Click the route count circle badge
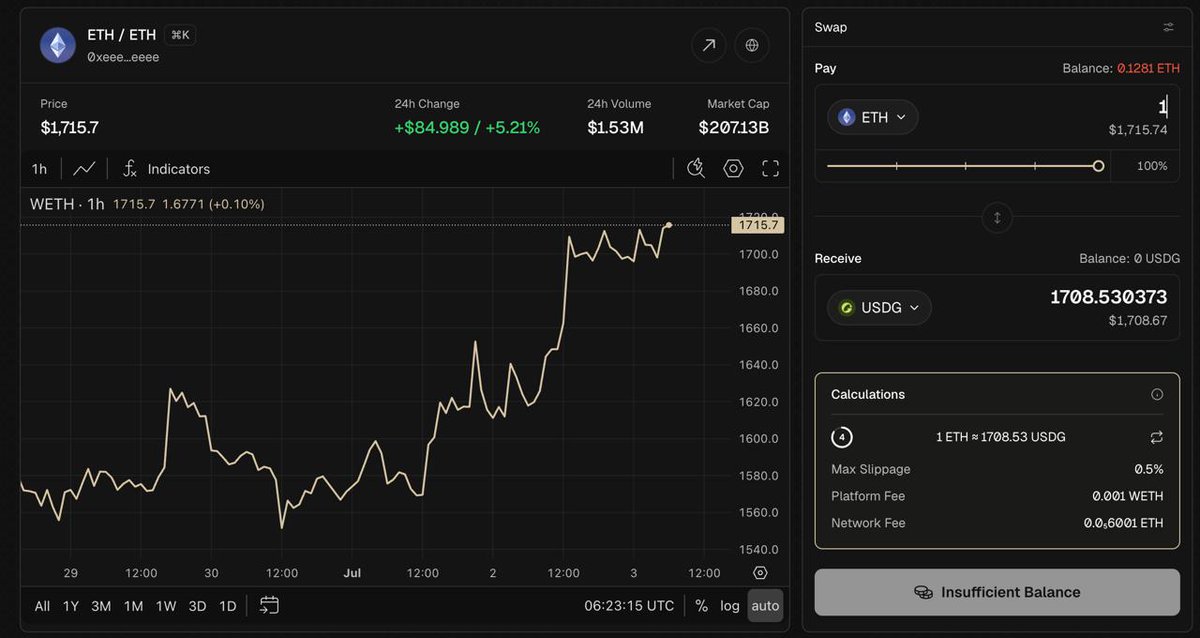 click(x=842, y=437)
